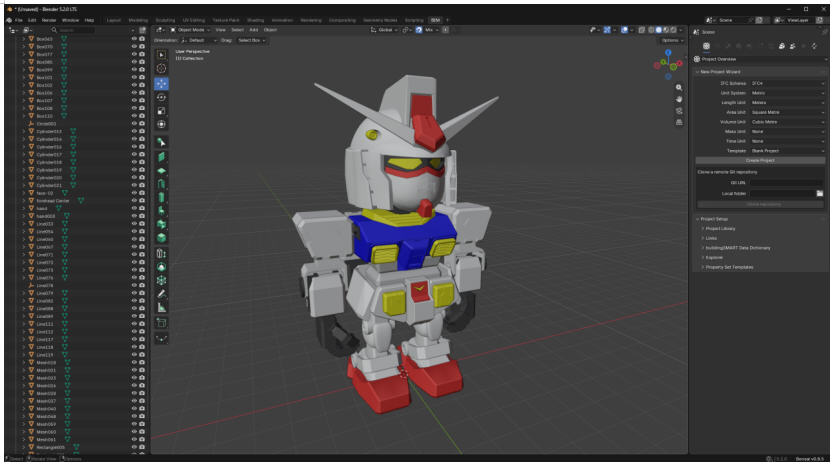This screenshot has width=834, height=467.
Task: Open the viewport View menu
Action: click(x=220, y=30)
